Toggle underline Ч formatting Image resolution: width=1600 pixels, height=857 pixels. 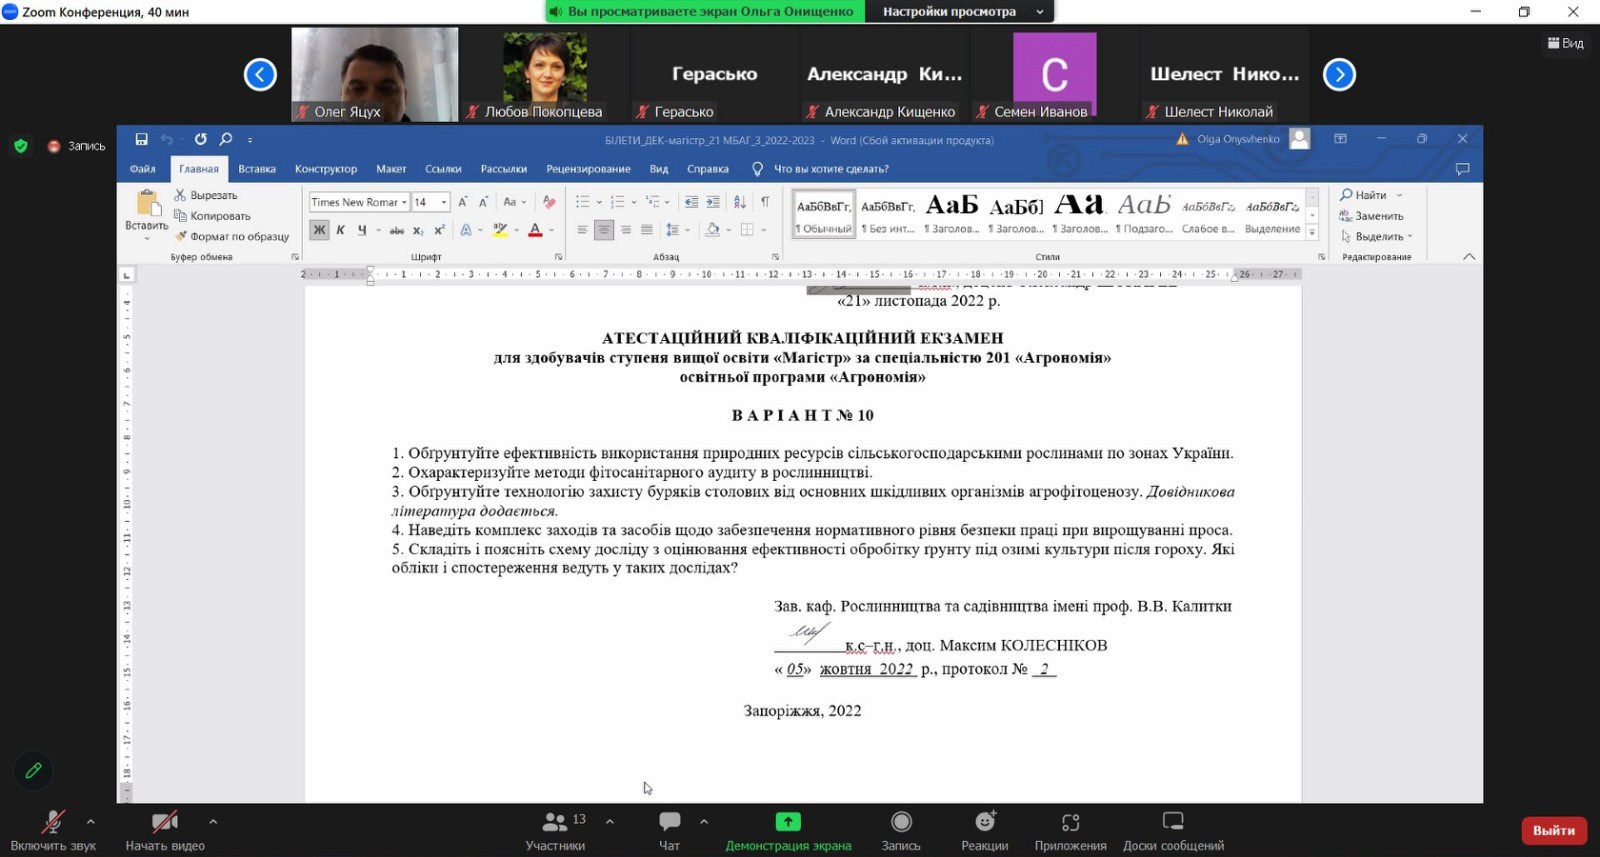click(361, 230)
